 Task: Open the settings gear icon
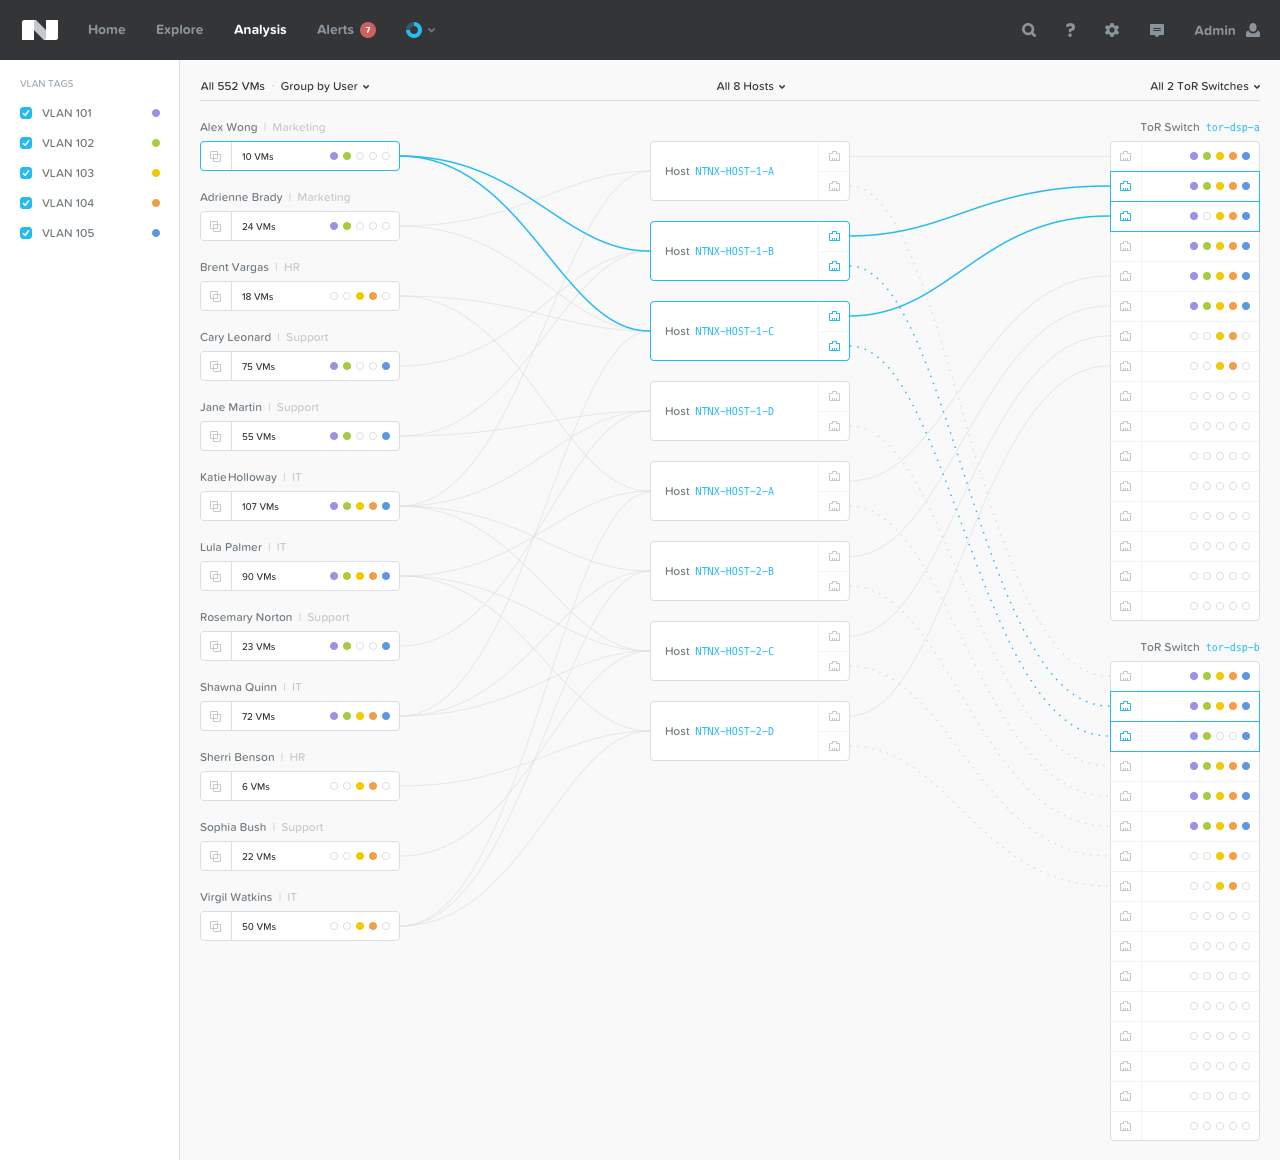pyautogui.click(x=1112, y=30)
